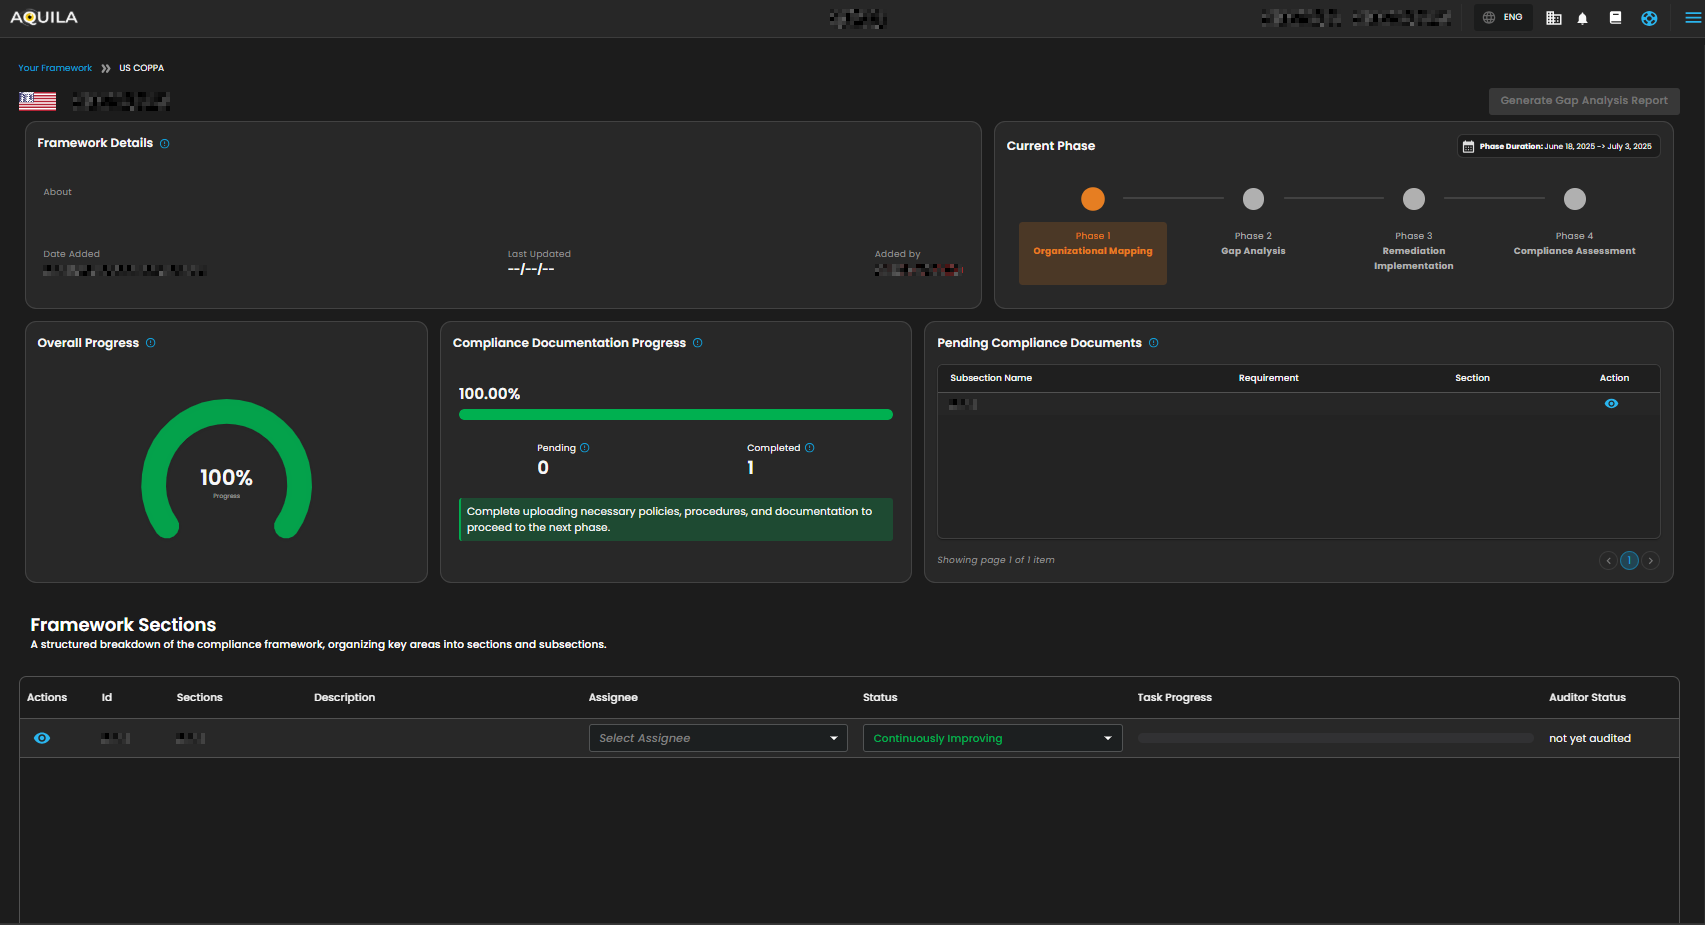This screenshot has height=925, width=1705.
Task: Open the organization building icon
Action: 1553,18
